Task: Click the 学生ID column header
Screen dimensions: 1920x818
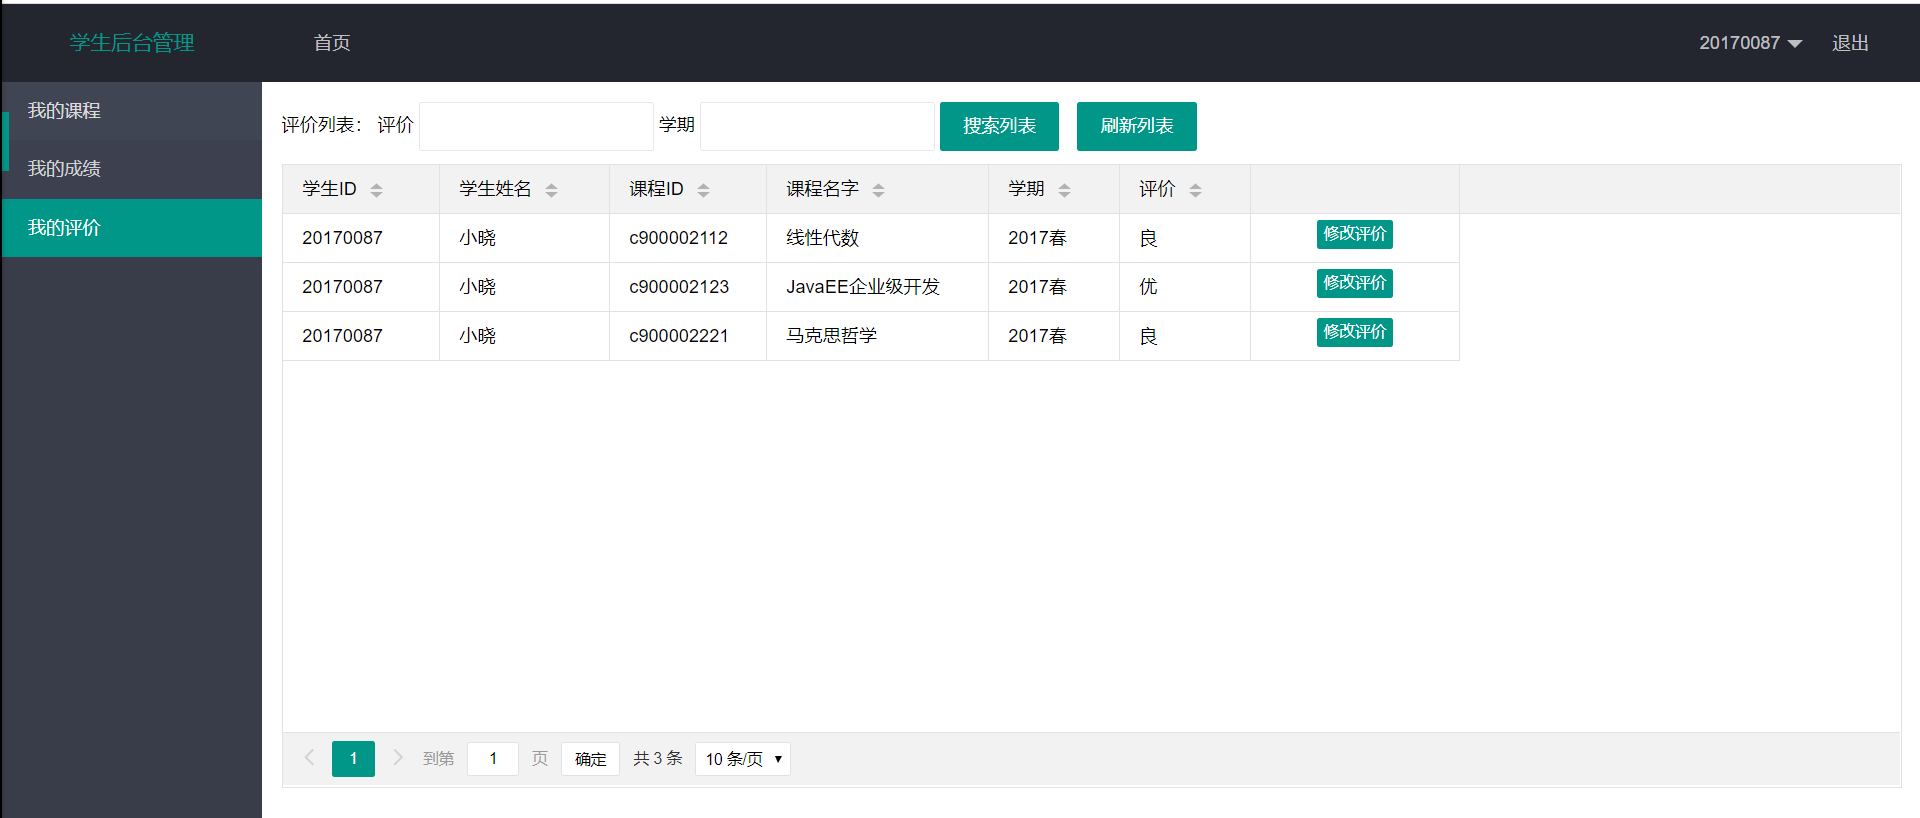Action: coord(361,189)
